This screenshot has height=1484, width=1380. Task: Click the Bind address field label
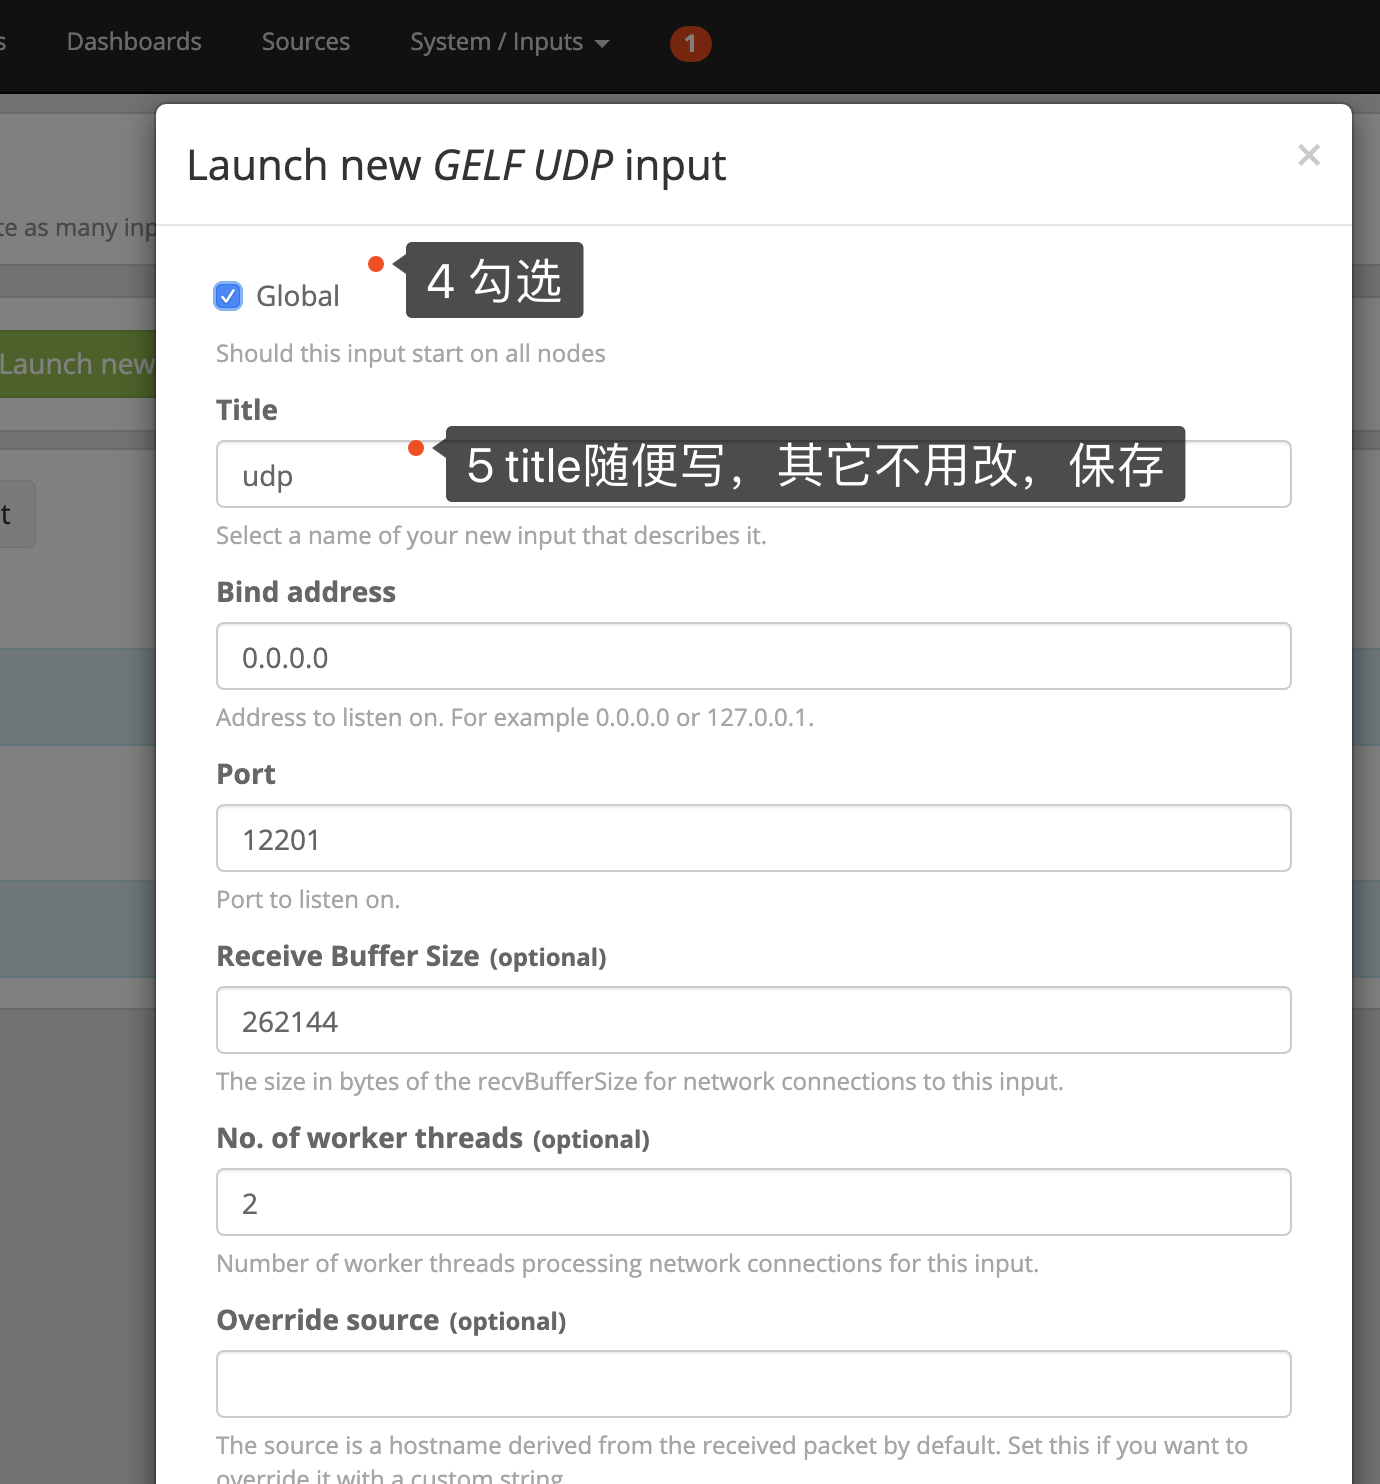(x=306, y=592)
